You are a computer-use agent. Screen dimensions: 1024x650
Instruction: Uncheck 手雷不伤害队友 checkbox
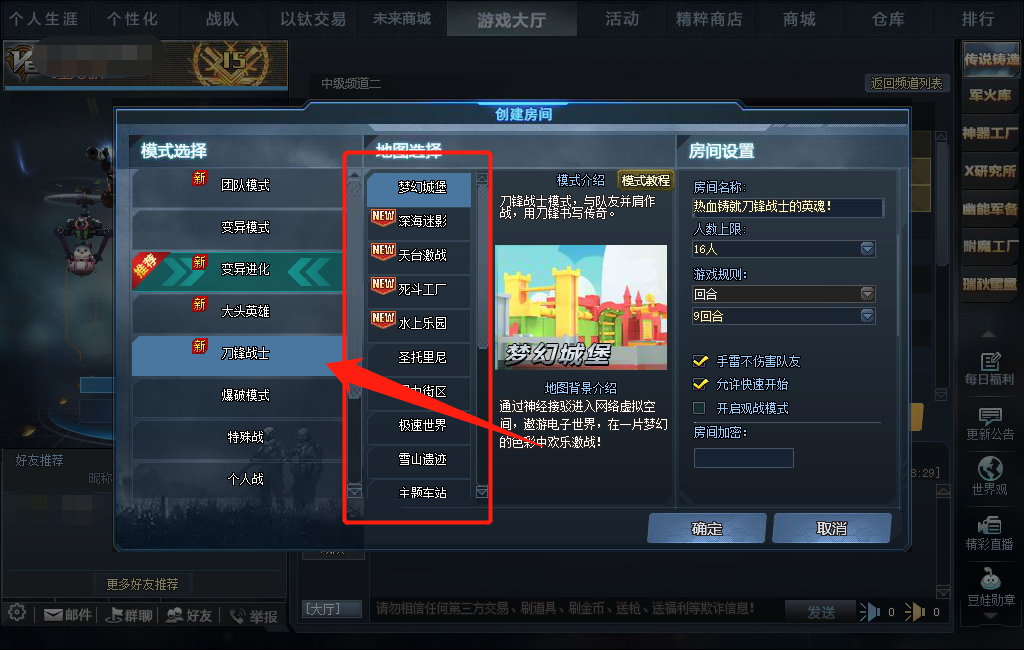[x=700, y=361]
